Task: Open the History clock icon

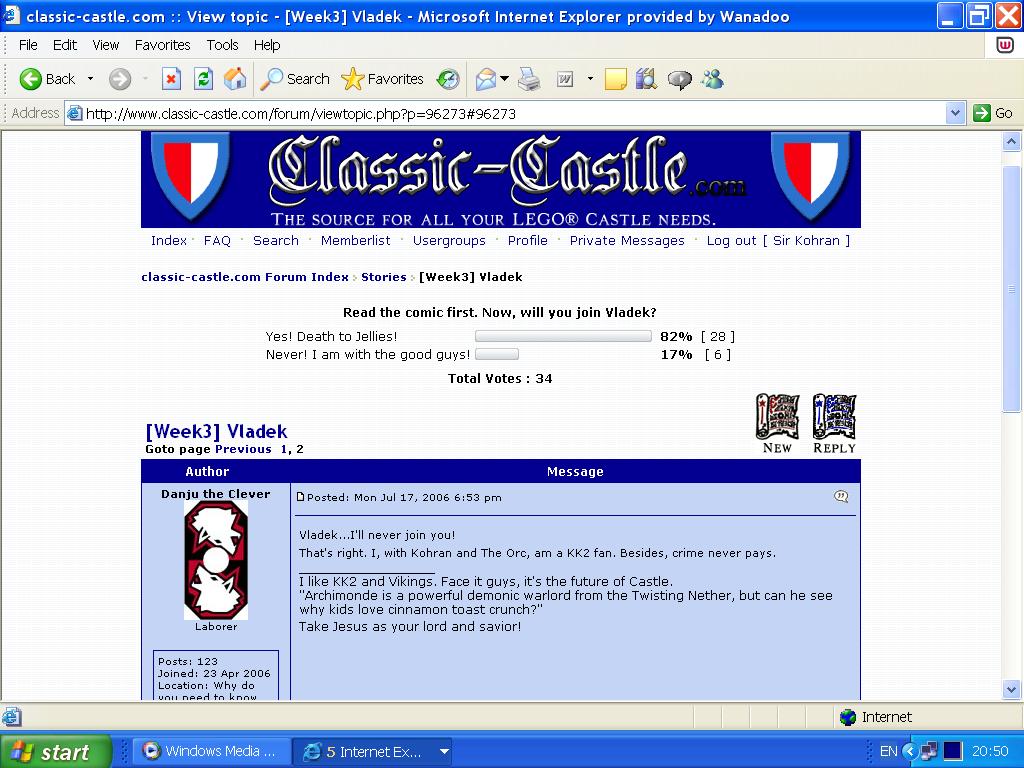Action: pos(448,80)
